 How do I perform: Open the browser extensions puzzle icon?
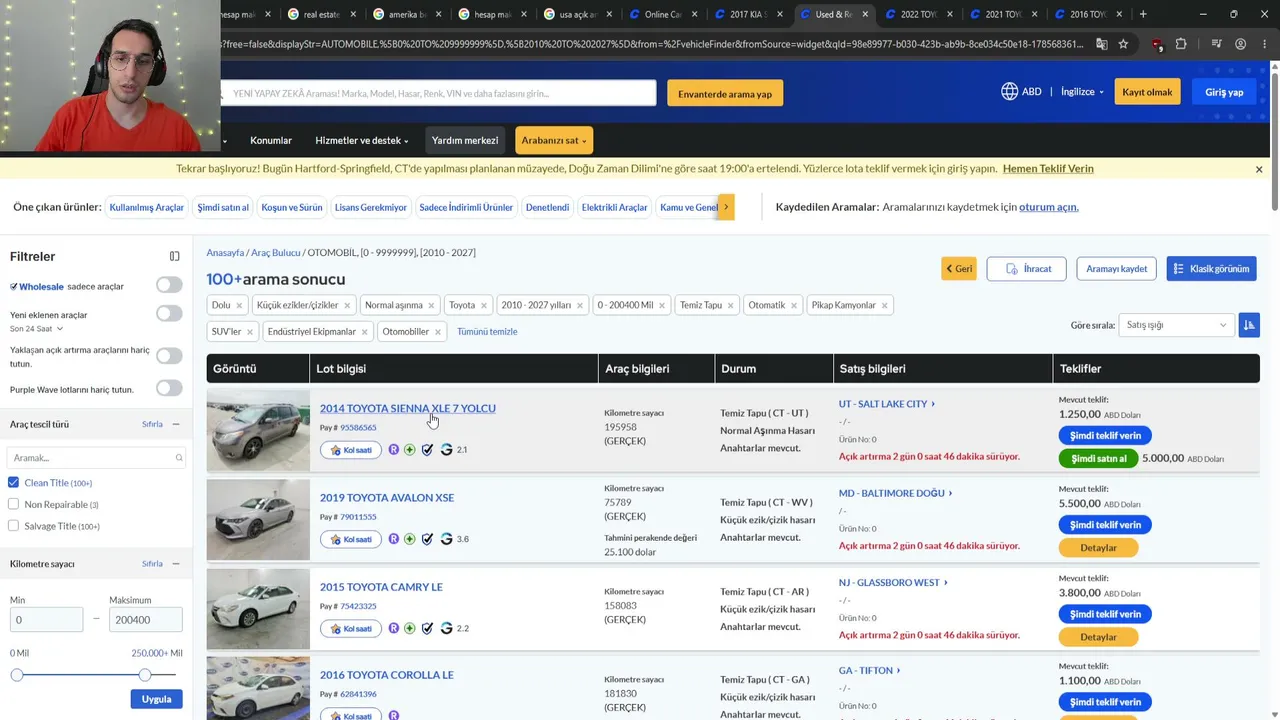click(x=1181, y=44)
